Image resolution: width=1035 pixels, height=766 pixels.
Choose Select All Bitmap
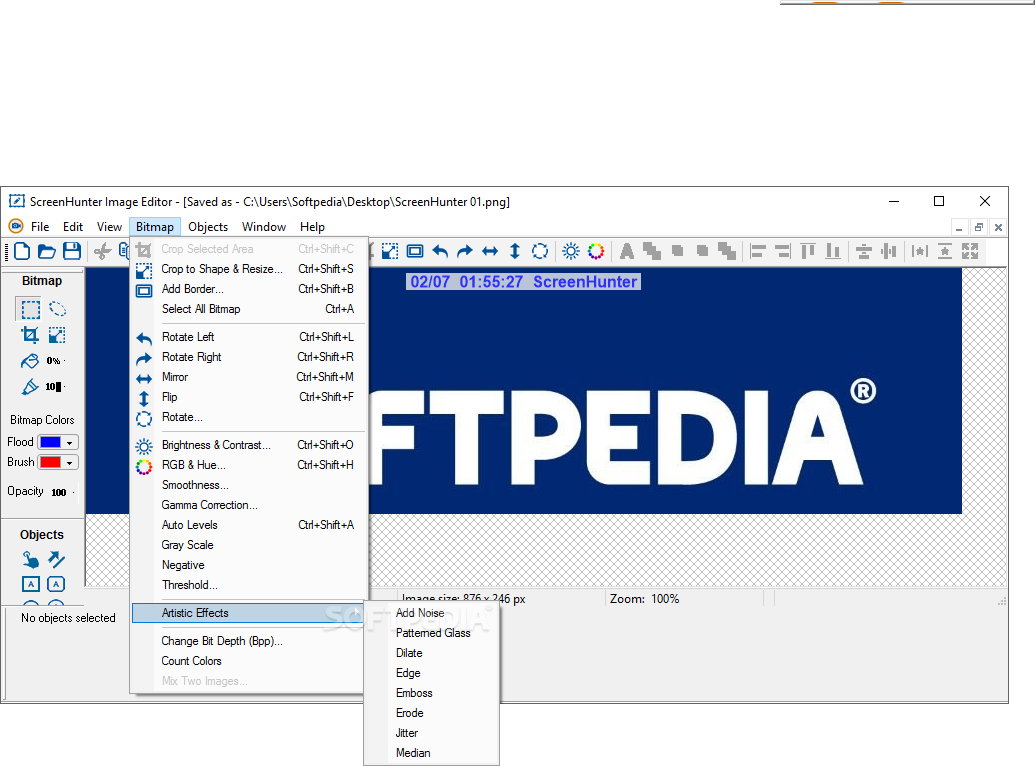click(x=250, y=308)
